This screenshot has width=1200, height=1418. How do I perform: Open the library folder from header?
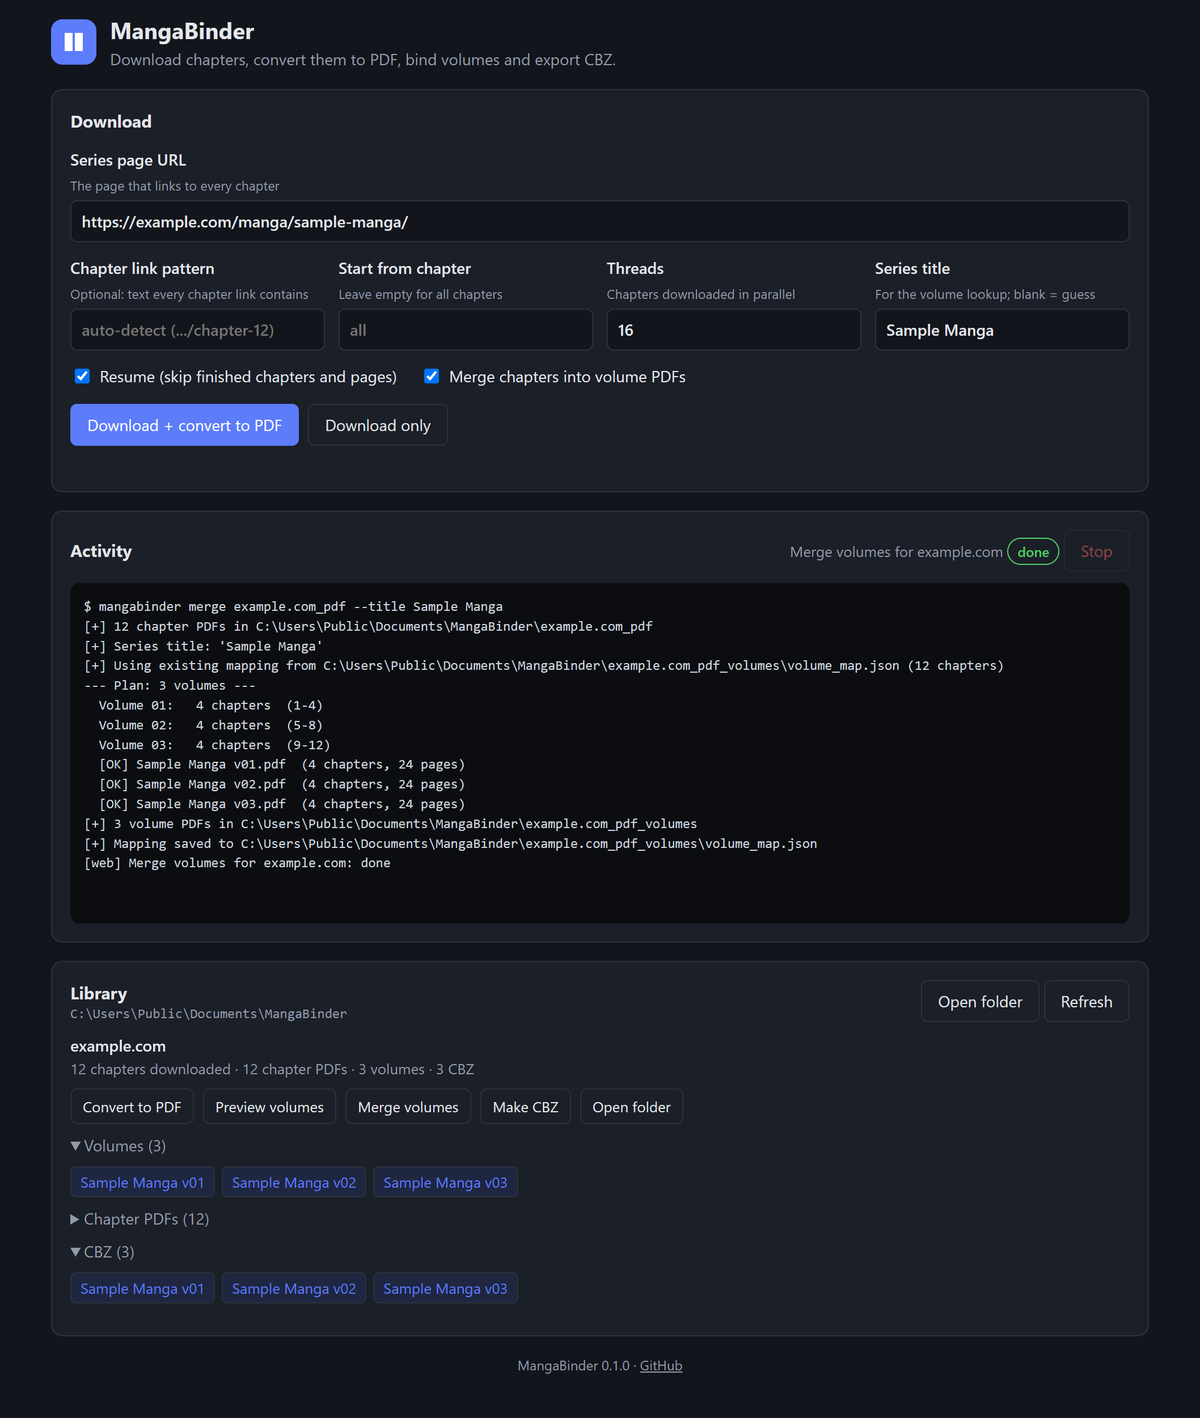pos(980,1001)
